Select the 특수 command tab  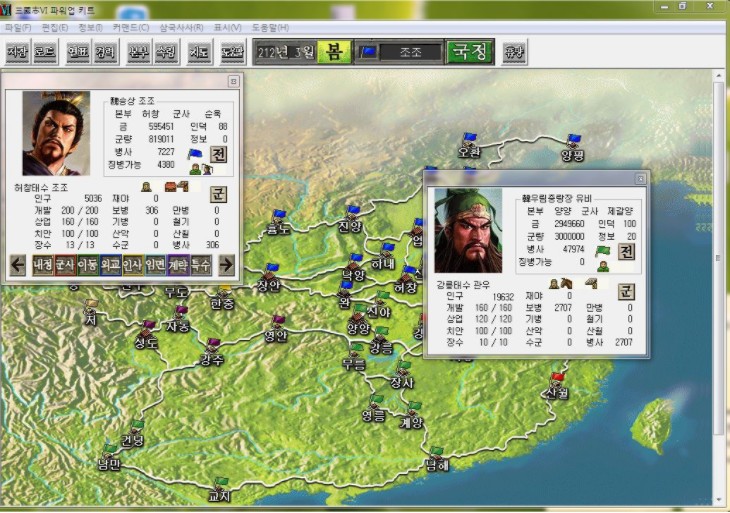[x=201, y=265]
